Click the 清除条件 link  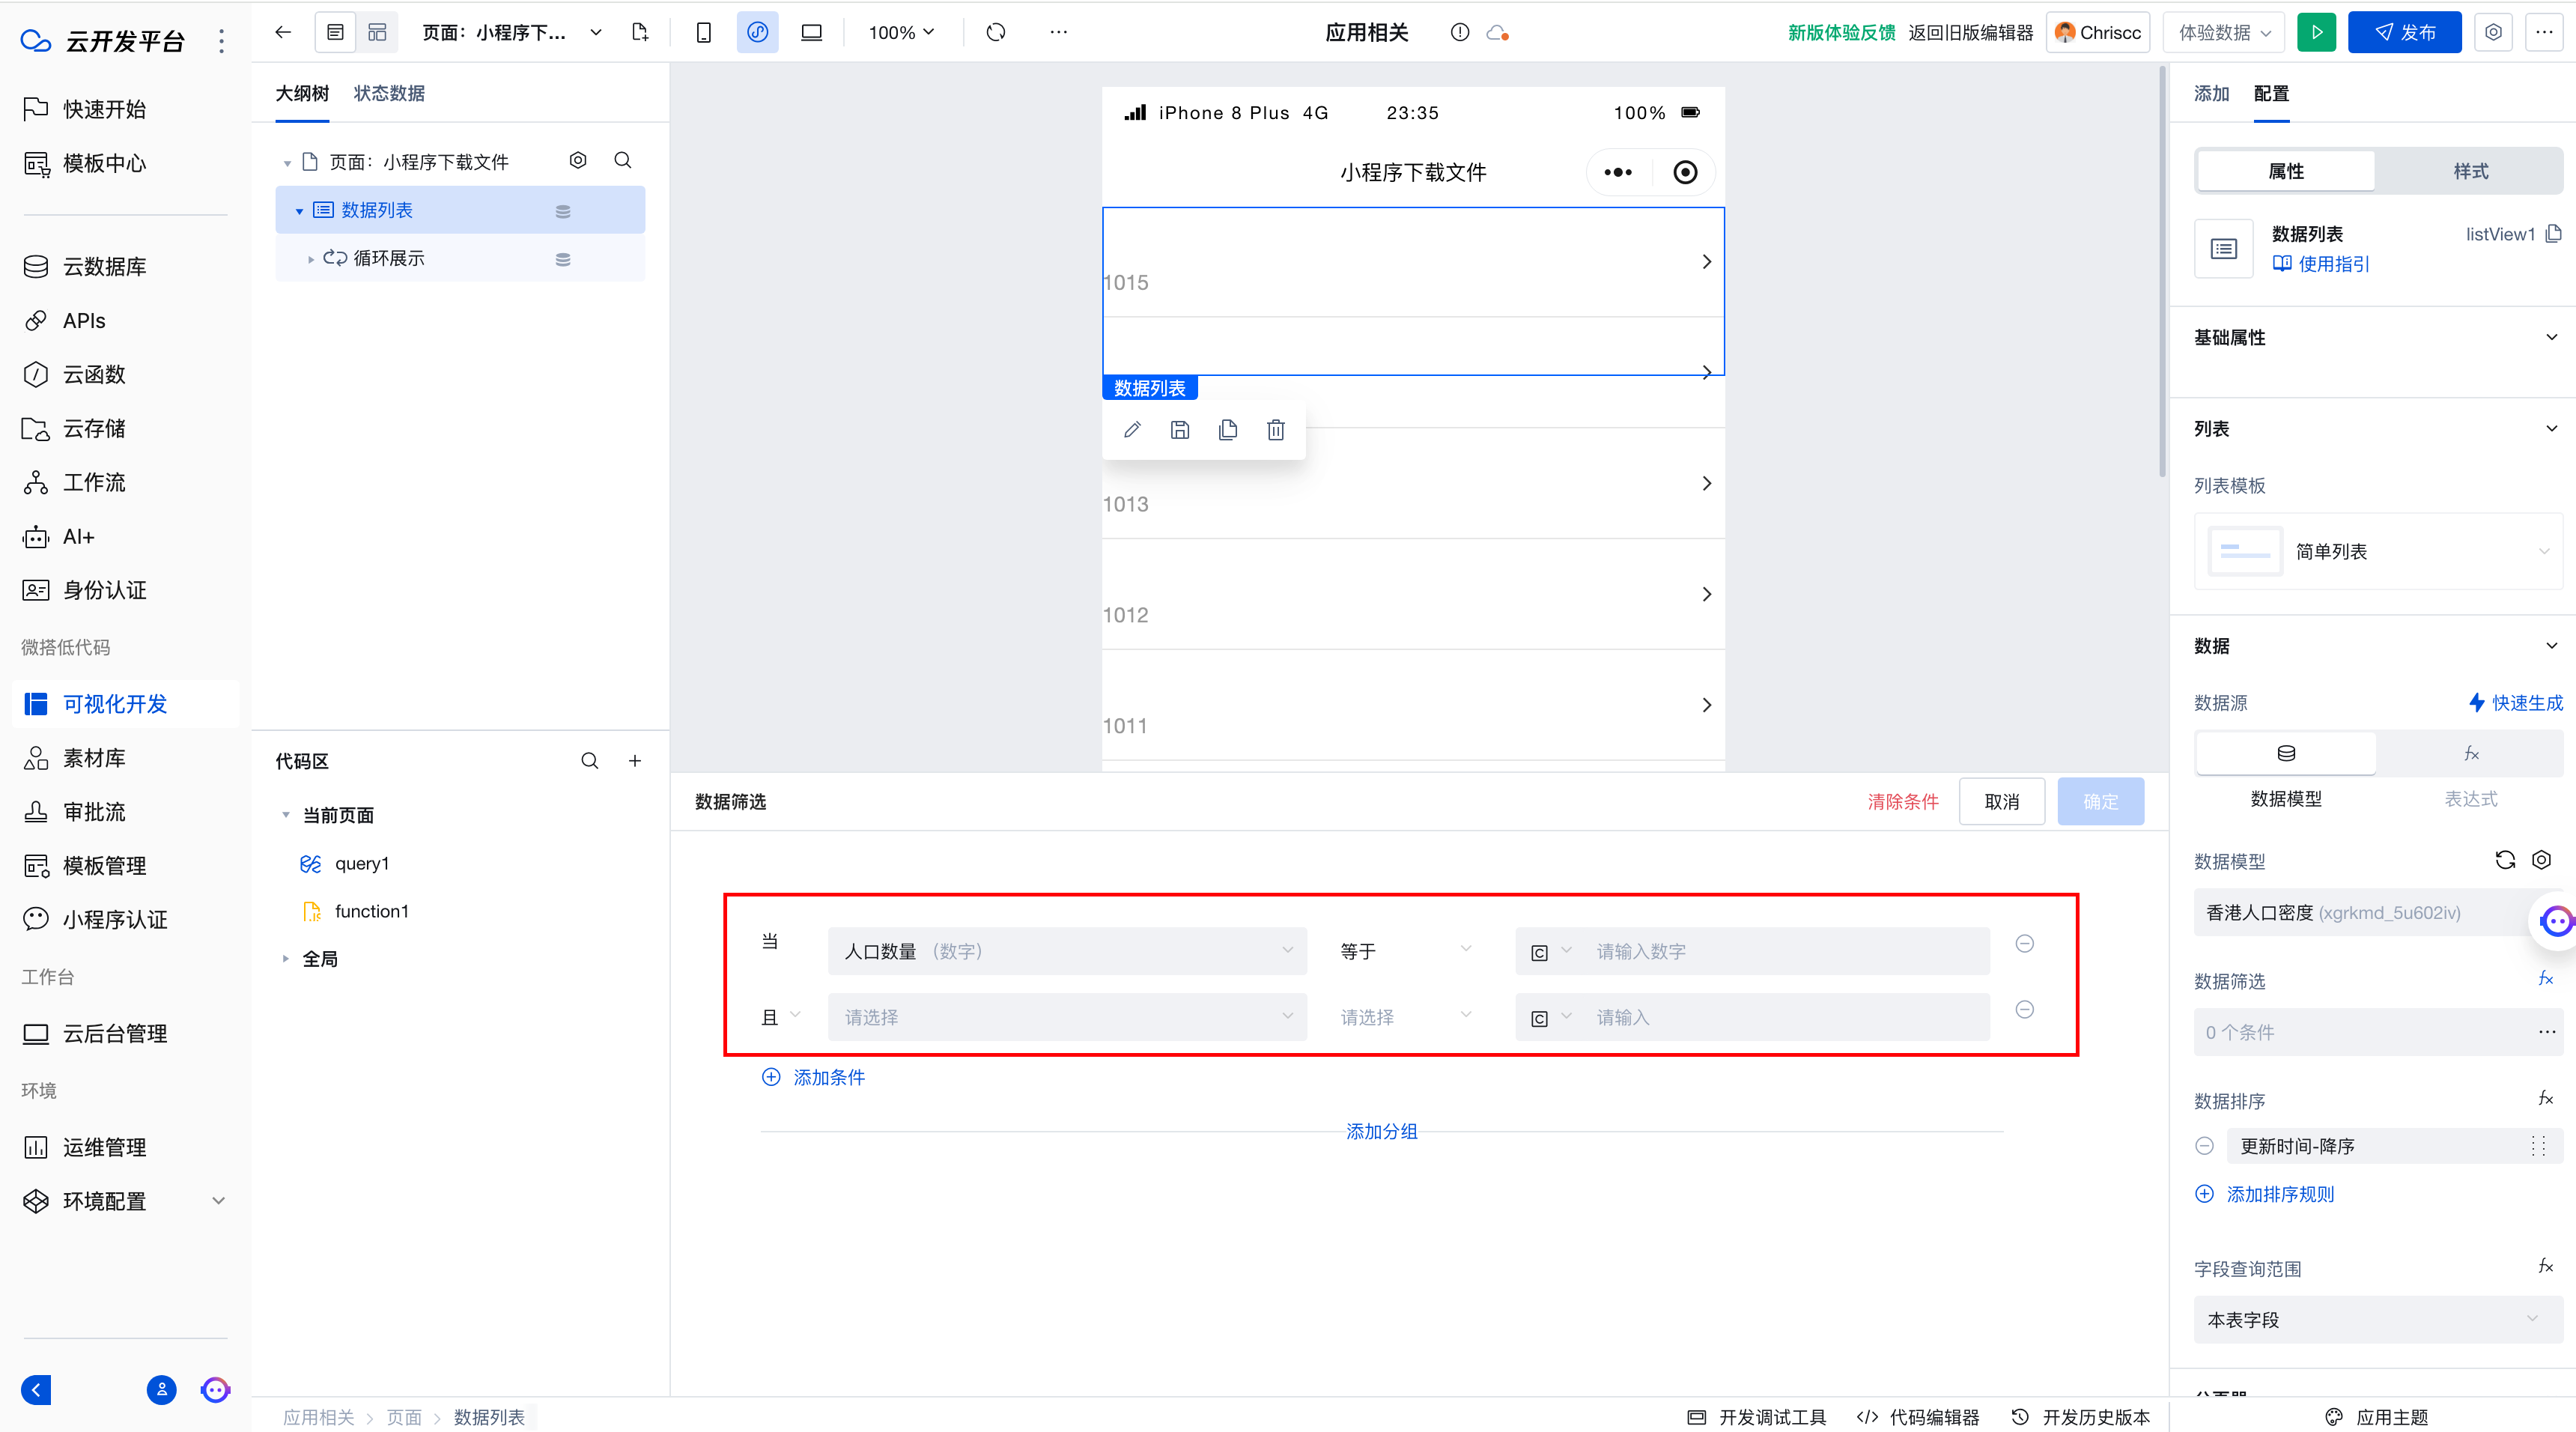pos(1902,802)
